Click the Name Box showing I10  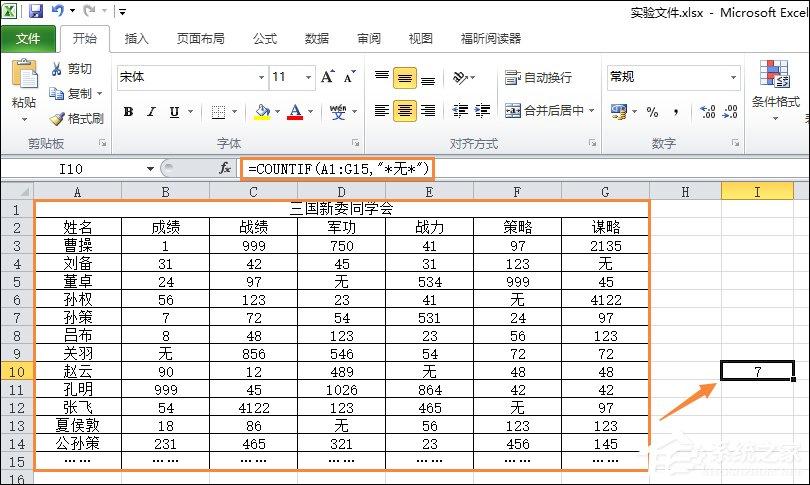pos(71,169)
